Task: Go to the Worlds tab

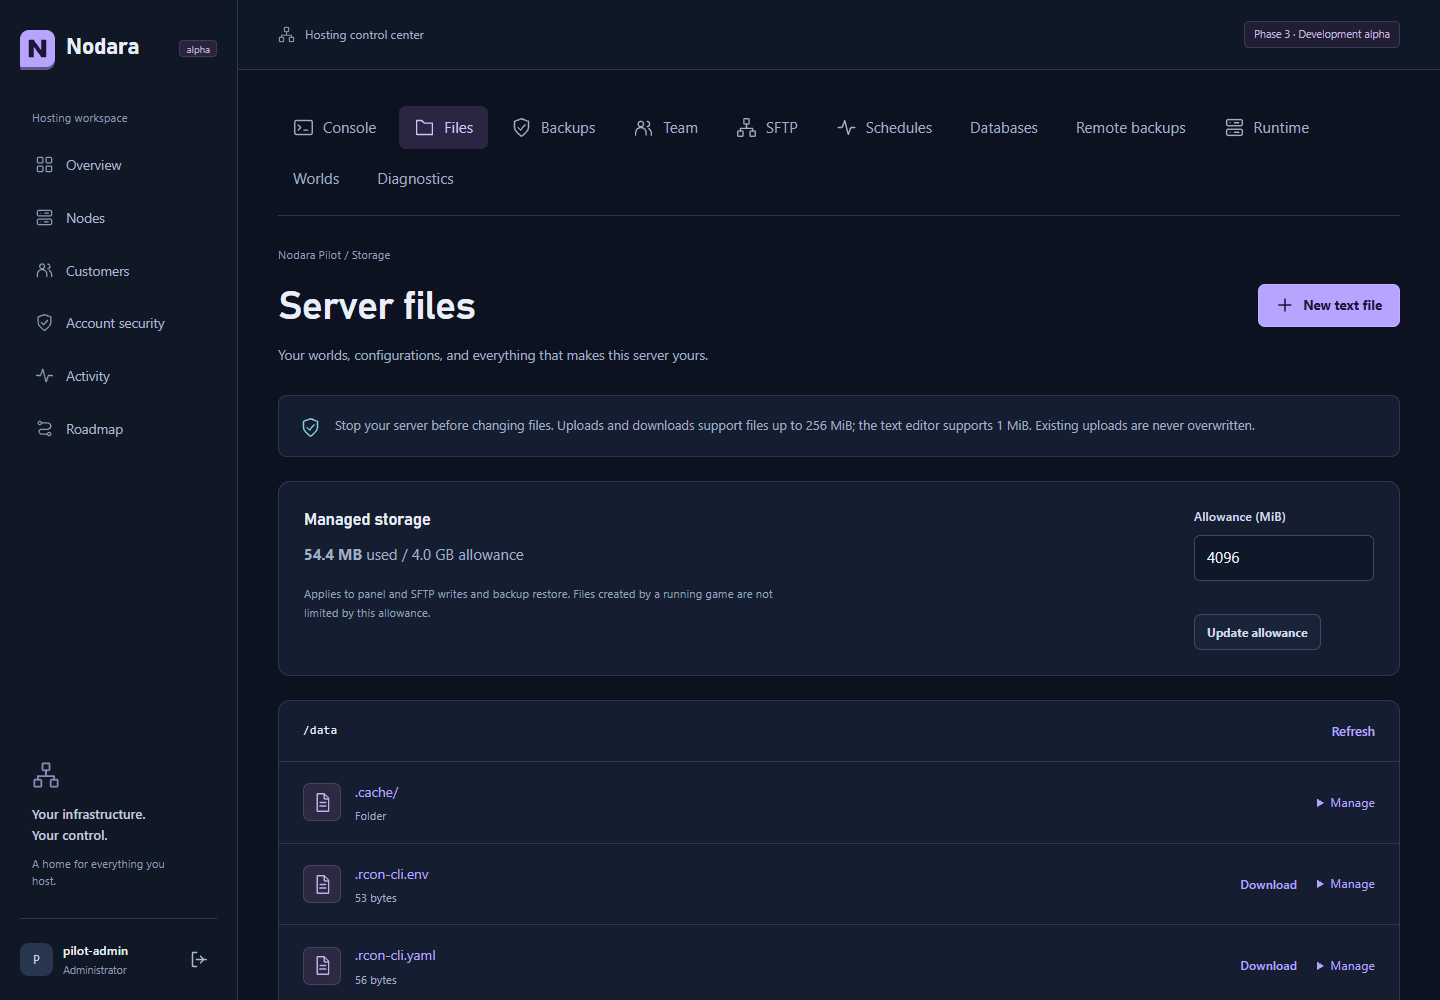Action: 316,179
